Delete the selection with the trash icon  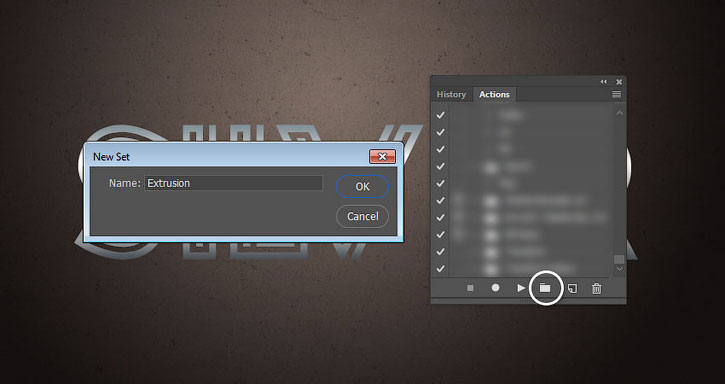(x=597, y=289)
